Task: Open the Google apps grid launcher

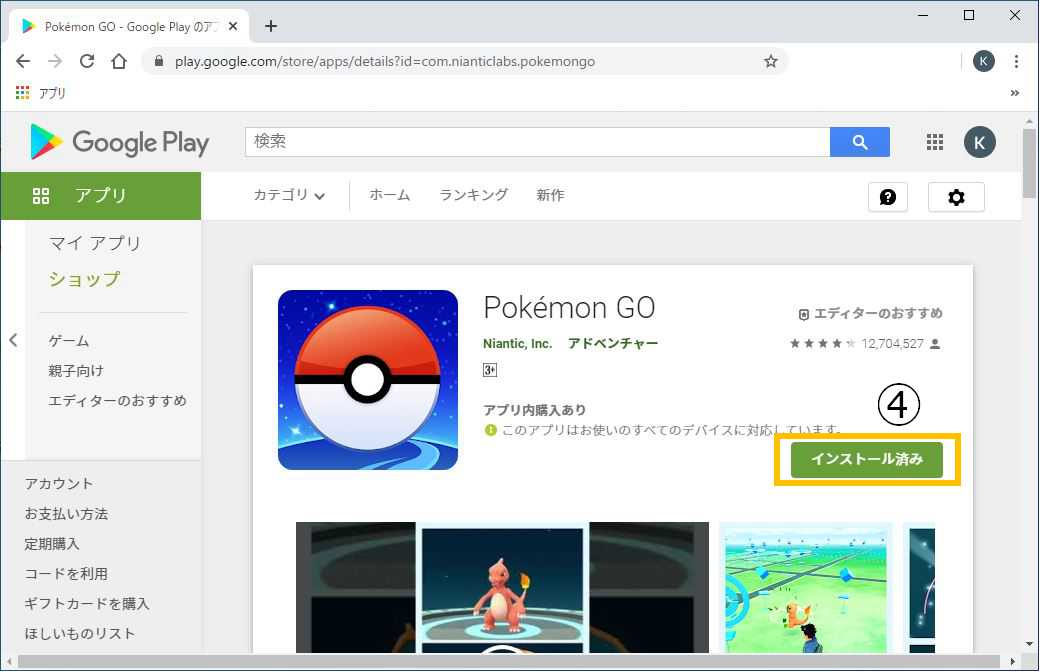Action: 935,142
